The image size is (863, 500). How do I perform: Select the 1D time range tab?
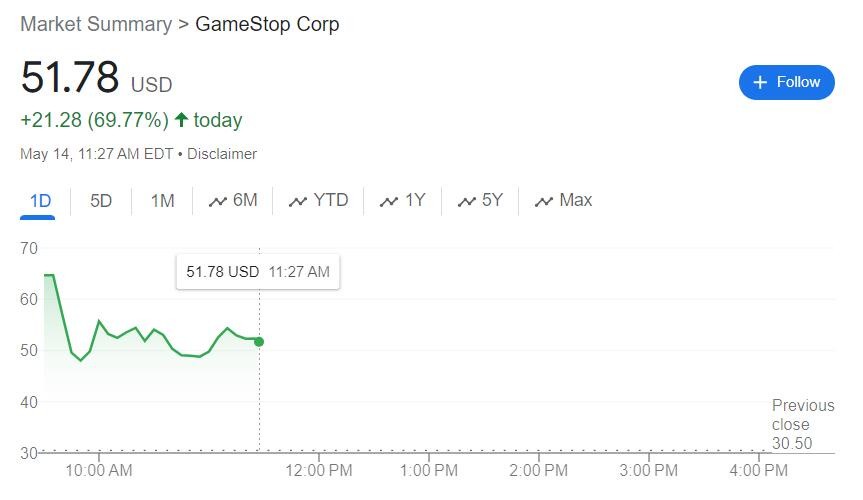coord(40,201)
